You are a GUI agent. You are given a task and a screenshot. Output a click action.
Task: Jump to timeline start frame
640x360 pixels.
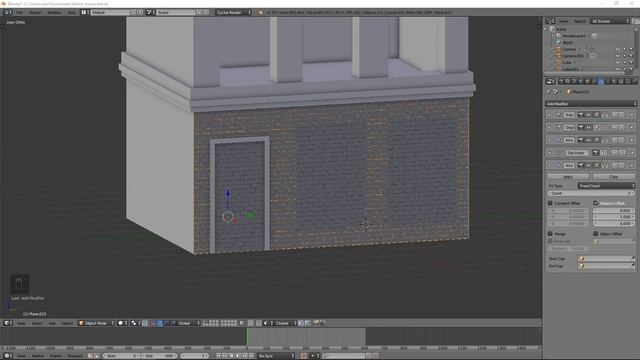pyautogui.click(x=218, y=356)
